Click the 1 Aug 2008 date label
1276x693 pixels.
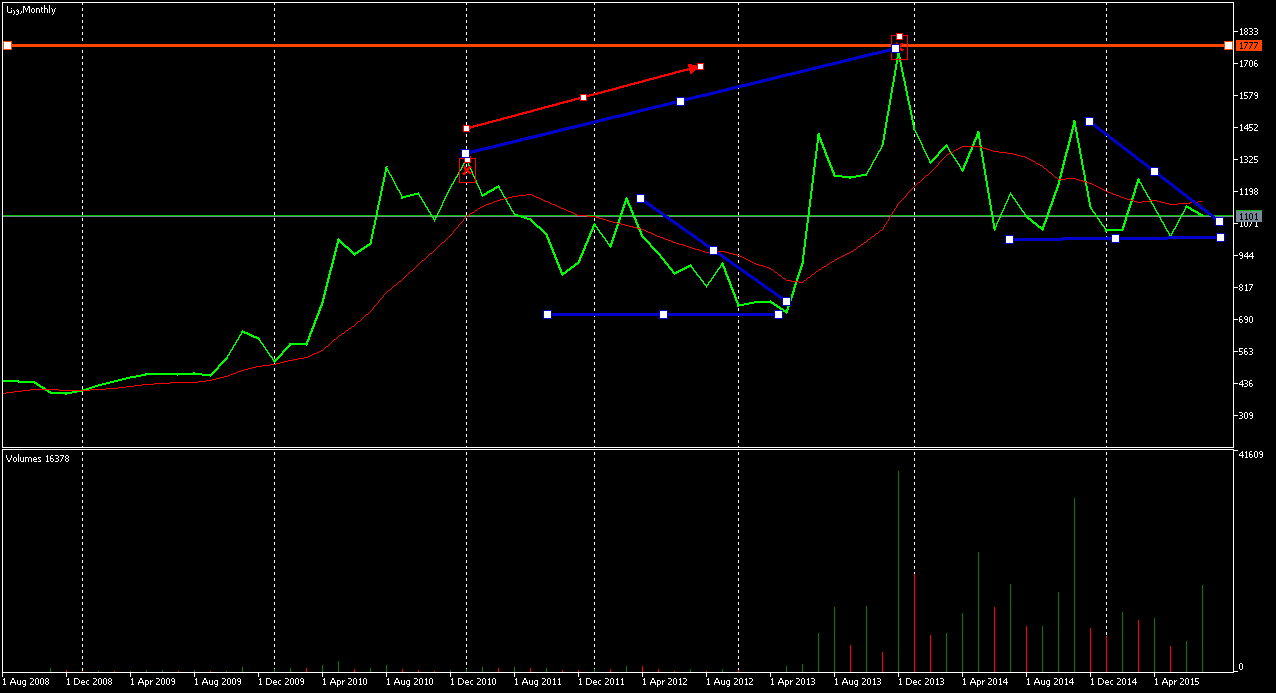click(25, 682)
